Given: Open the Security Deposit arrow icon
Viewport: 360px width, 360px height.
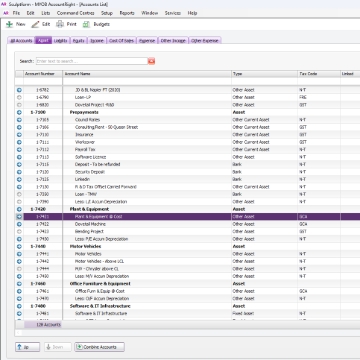Looking at the screenshot, I should tap(19, 172).
